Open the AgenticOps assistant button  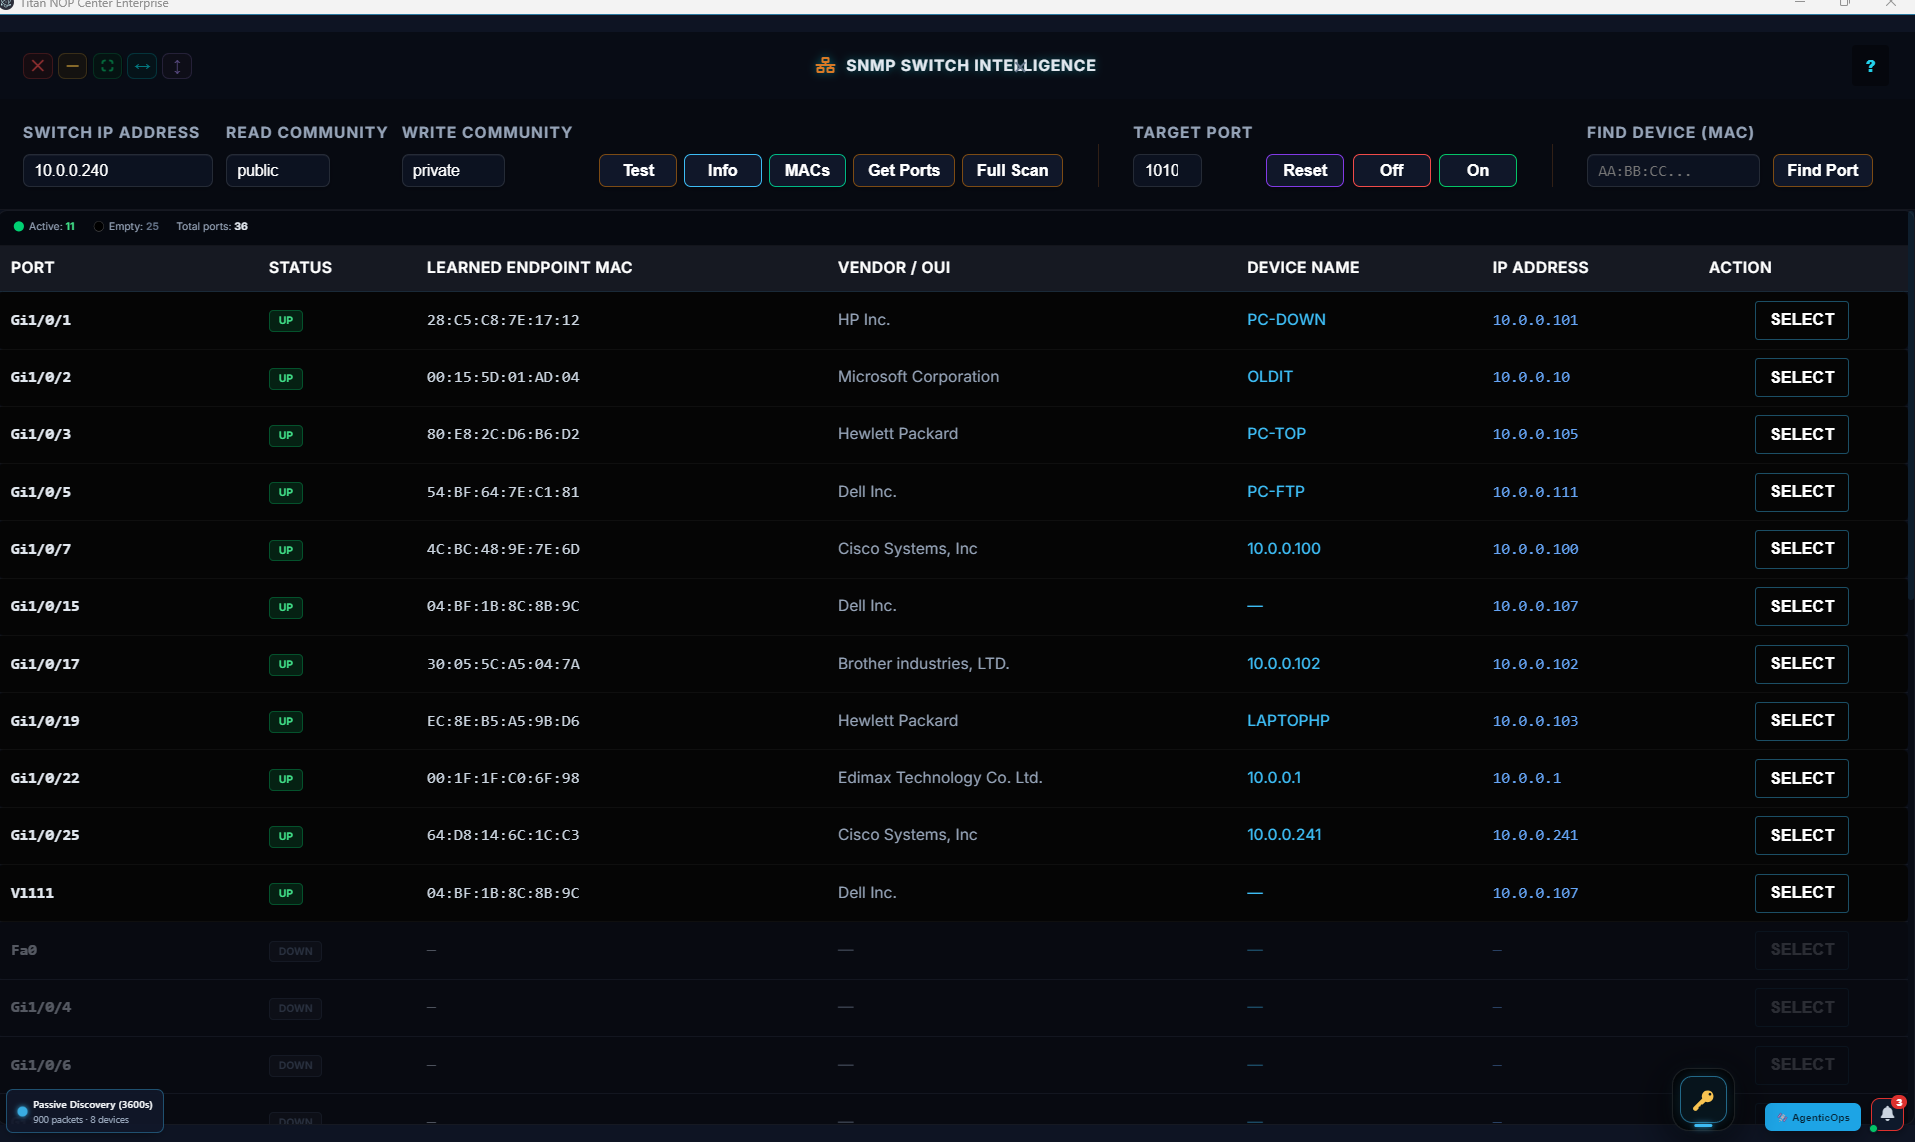point(1813,1117)
